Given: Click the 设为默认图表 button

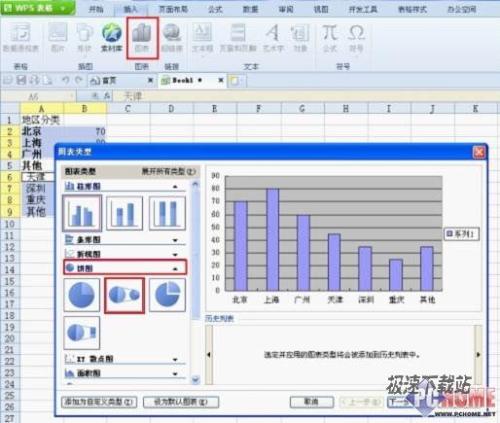Looking at the screenshot, I should coord(181,402).
